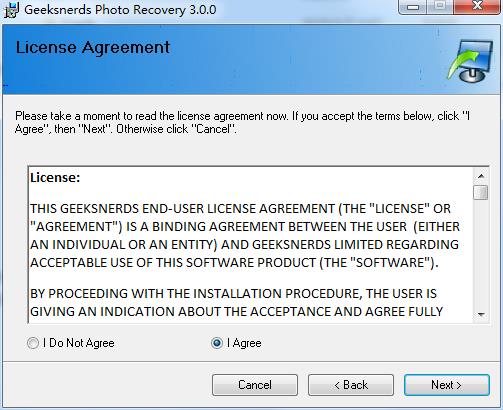
Task: Click the Geeksnerds installer icon in title bar
Action: click(x=11, y=10)
